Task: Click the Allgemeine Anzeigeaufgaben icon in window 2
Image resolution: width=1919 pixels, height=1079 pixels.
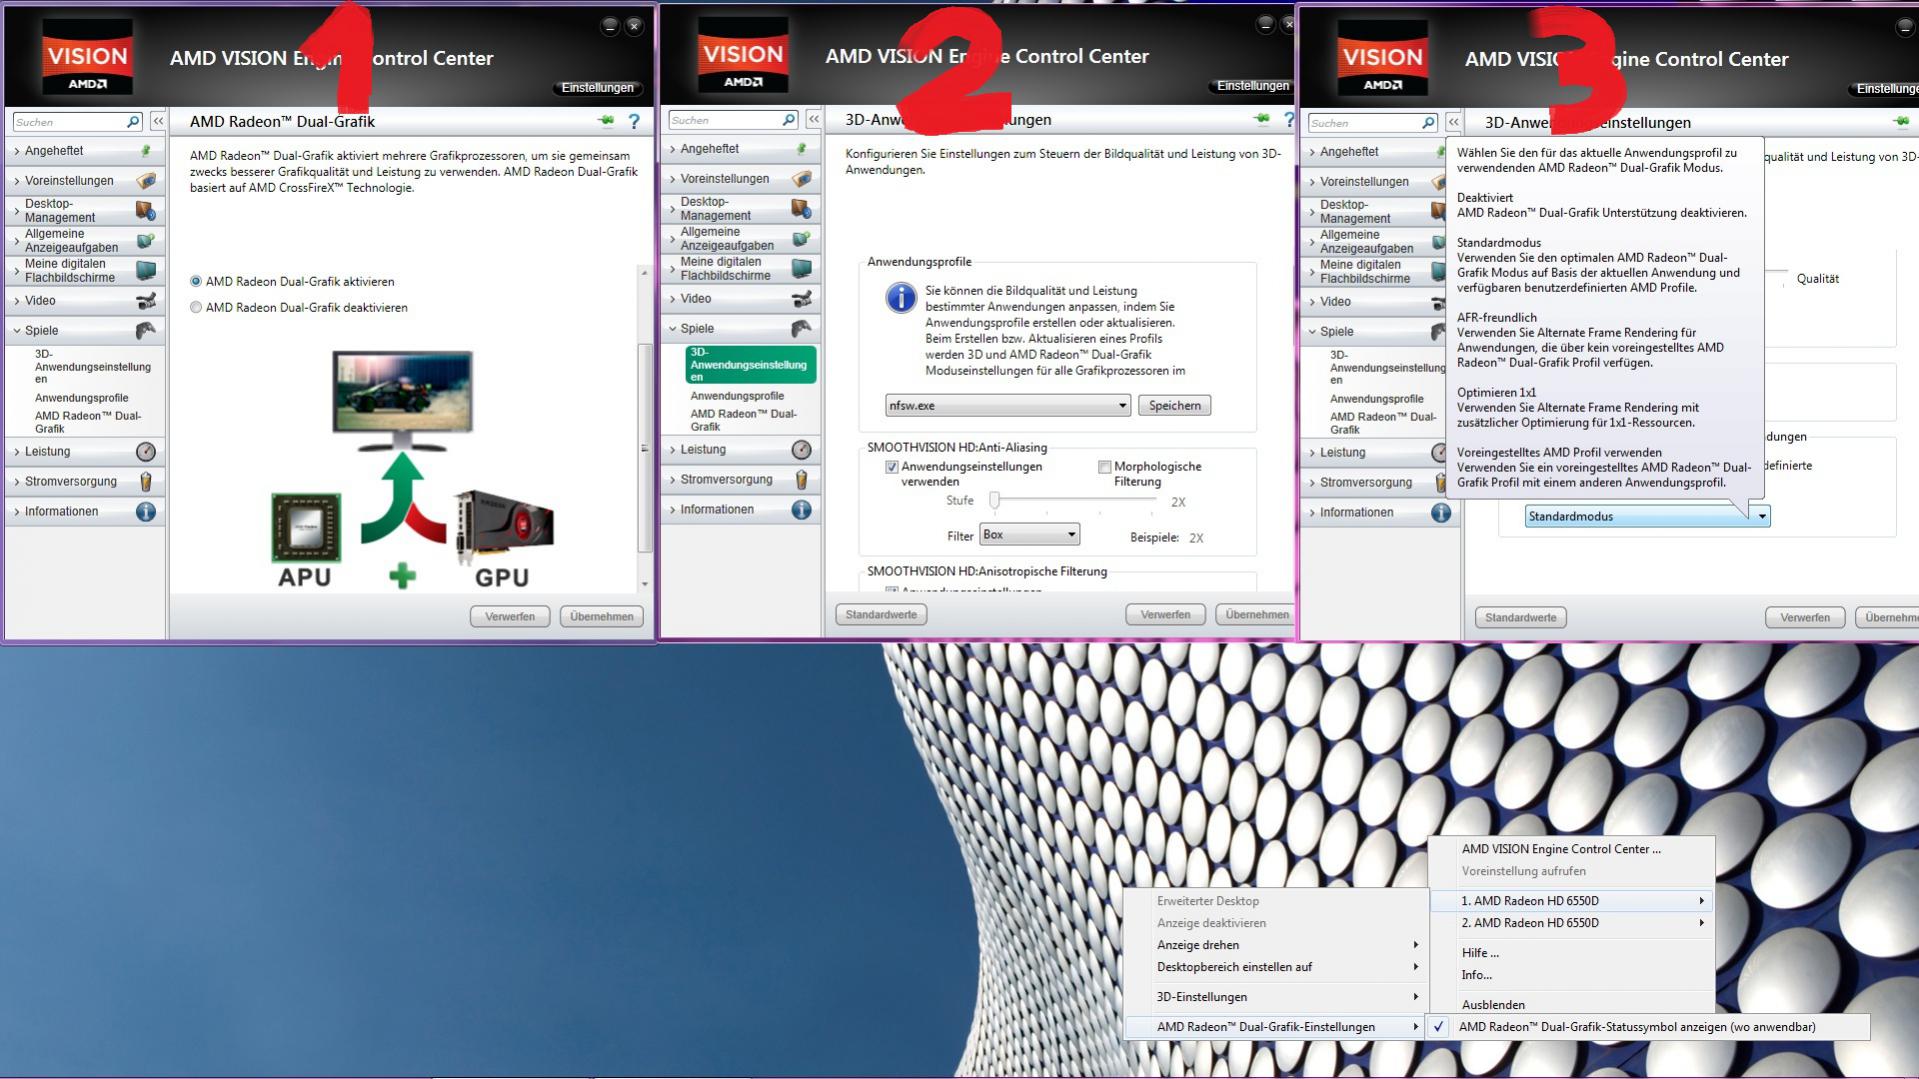Action: click(801, 239)
